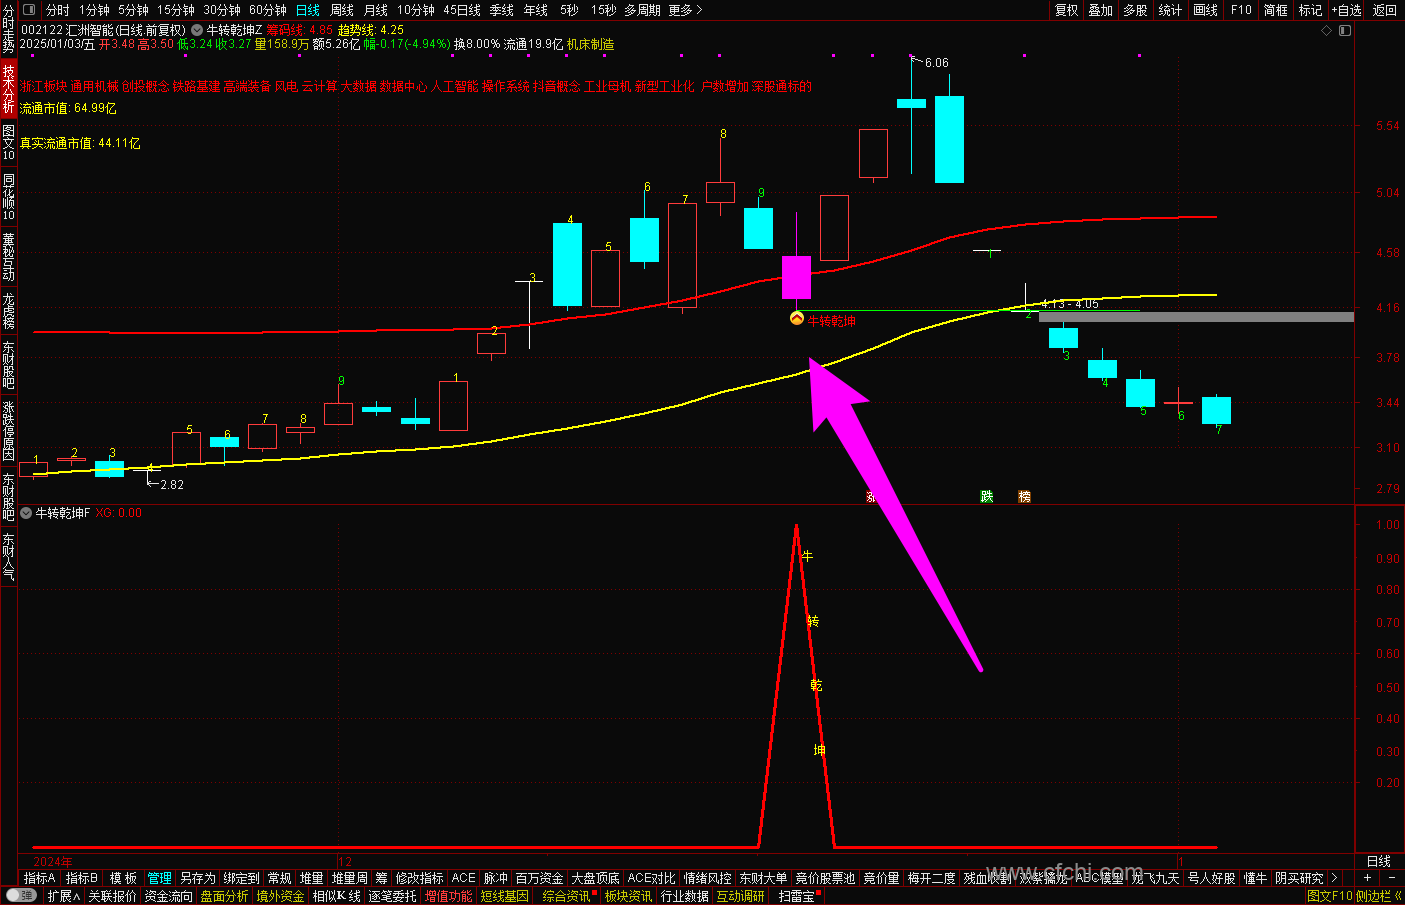Expand the 扩展 panel
Screen dimensions: 1405x905
[64, 896]
